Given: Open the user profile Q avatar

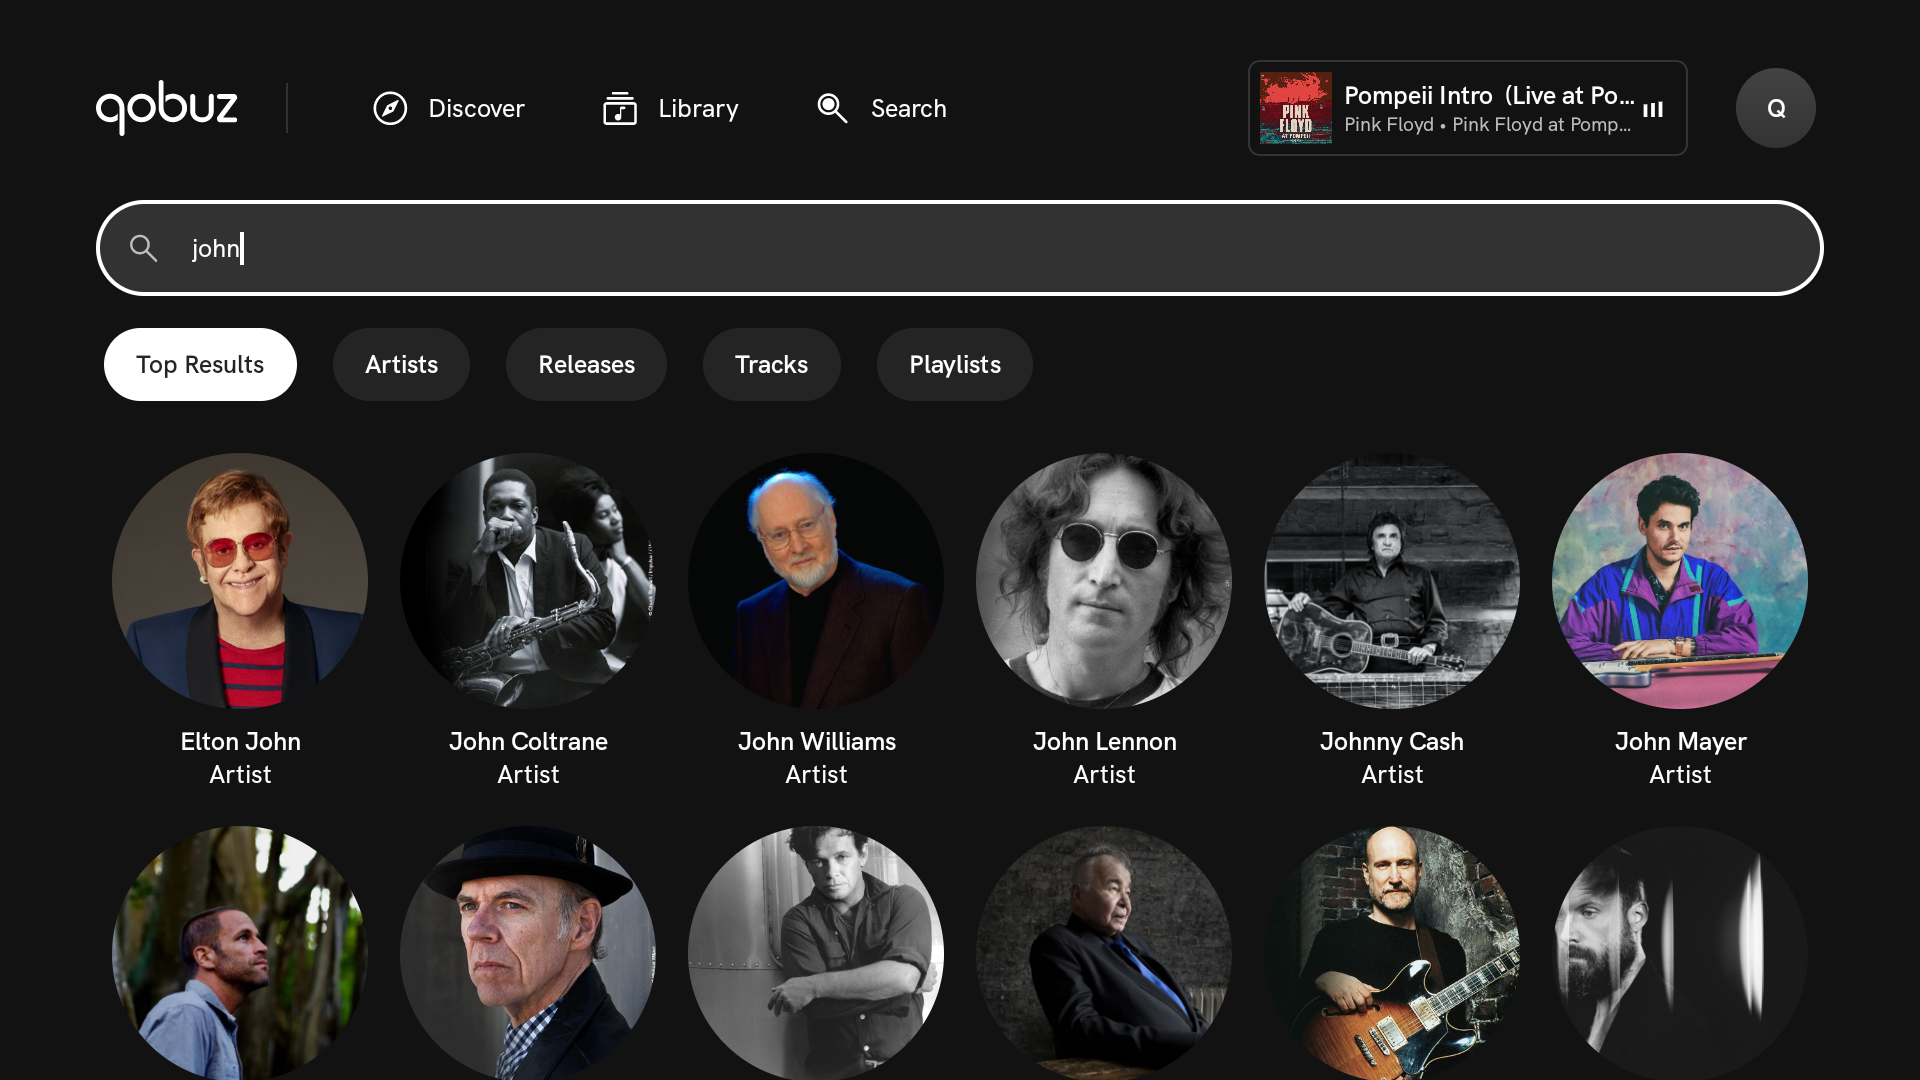Looking at the screenshot, I should click(x=1775, y=108).
